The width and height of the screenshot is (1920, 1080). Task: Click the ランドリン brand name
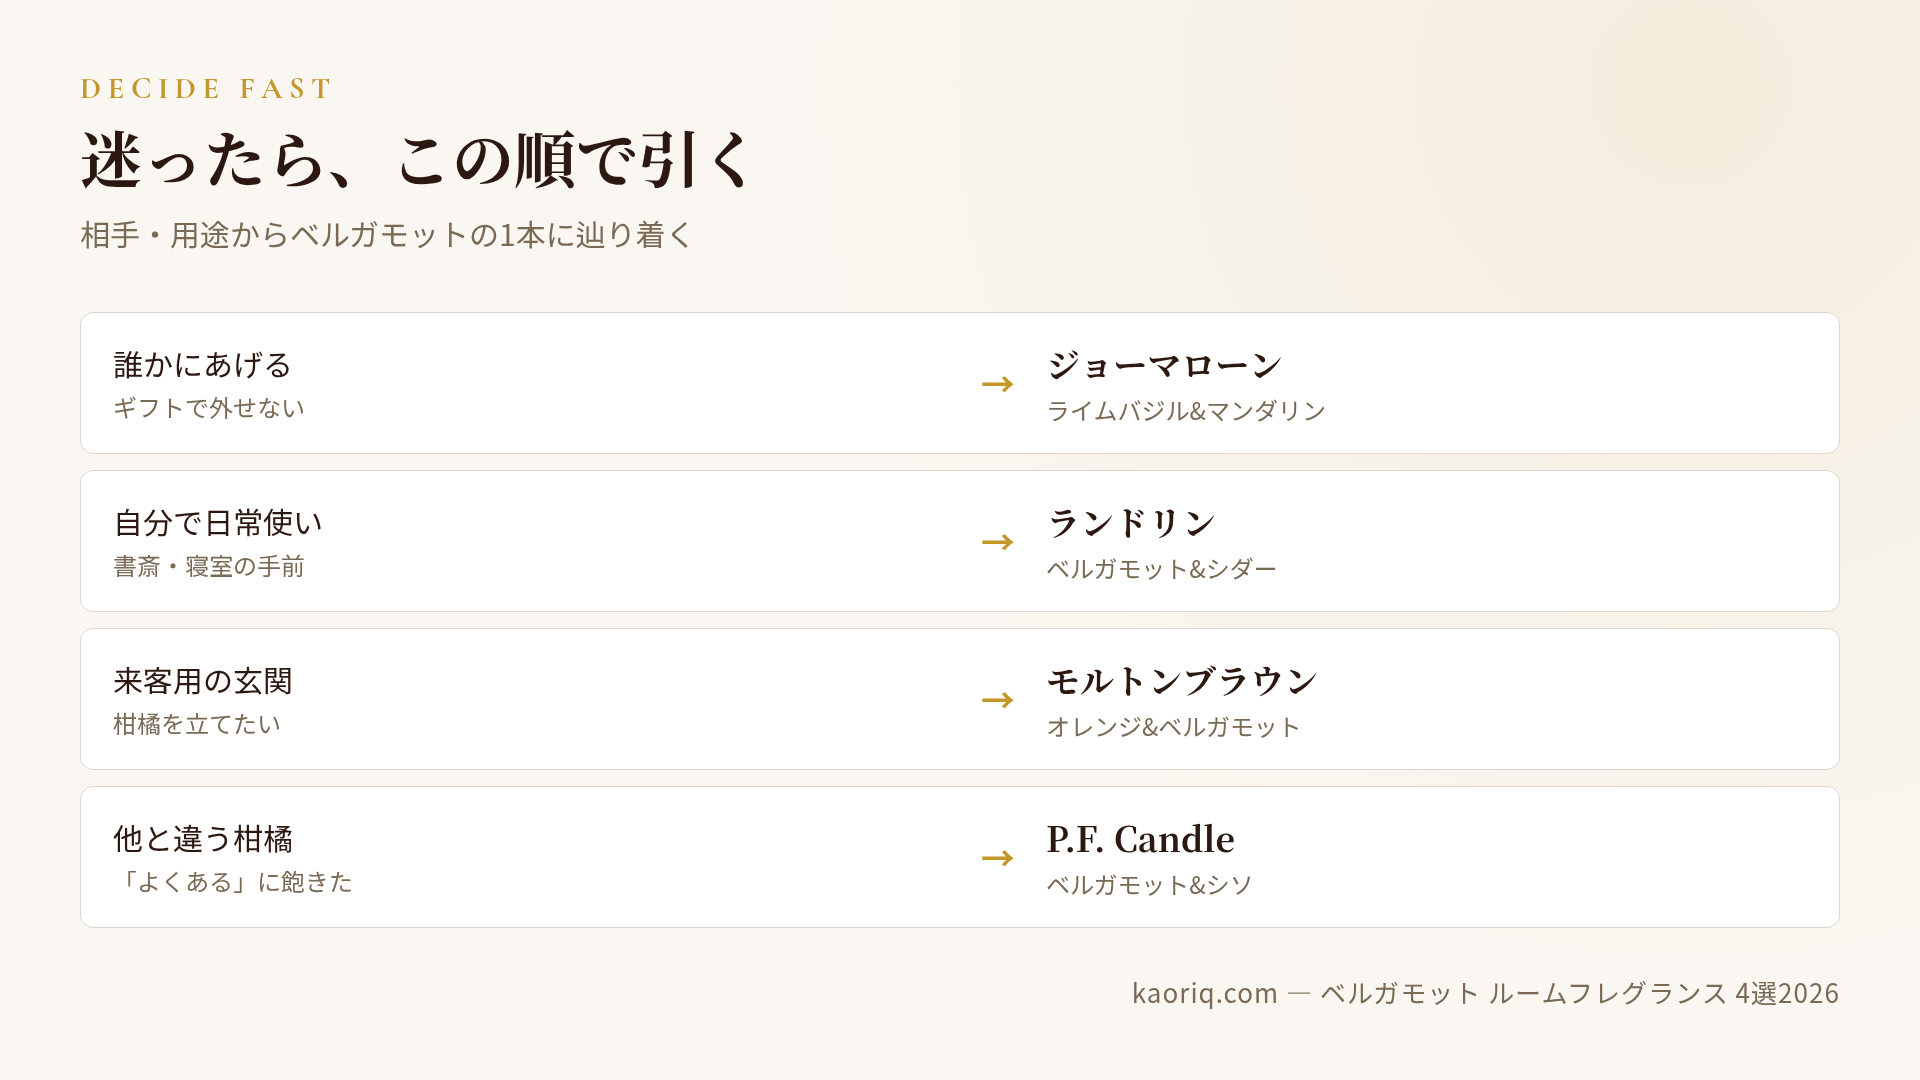(x=1131, y=523)
